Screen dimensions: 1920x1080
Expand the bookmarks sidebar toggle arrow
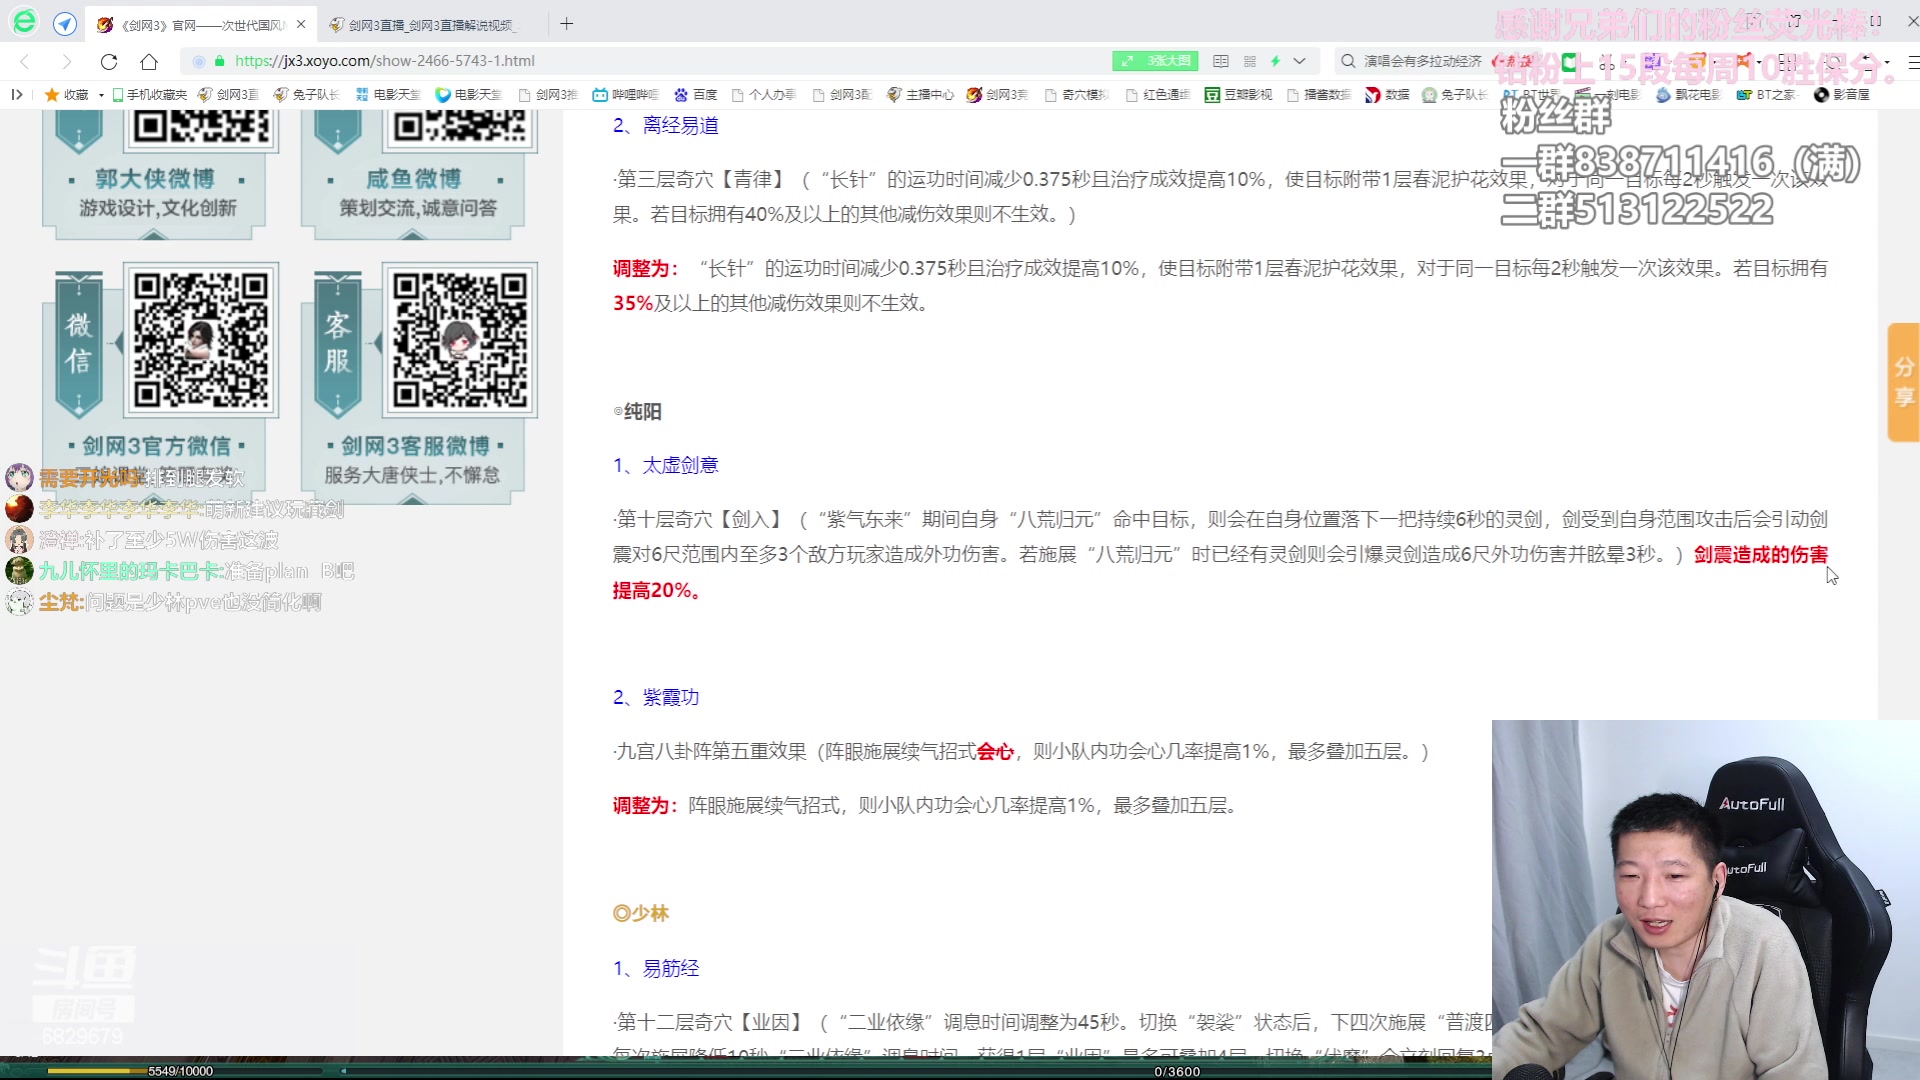click(x=16, y=95)
